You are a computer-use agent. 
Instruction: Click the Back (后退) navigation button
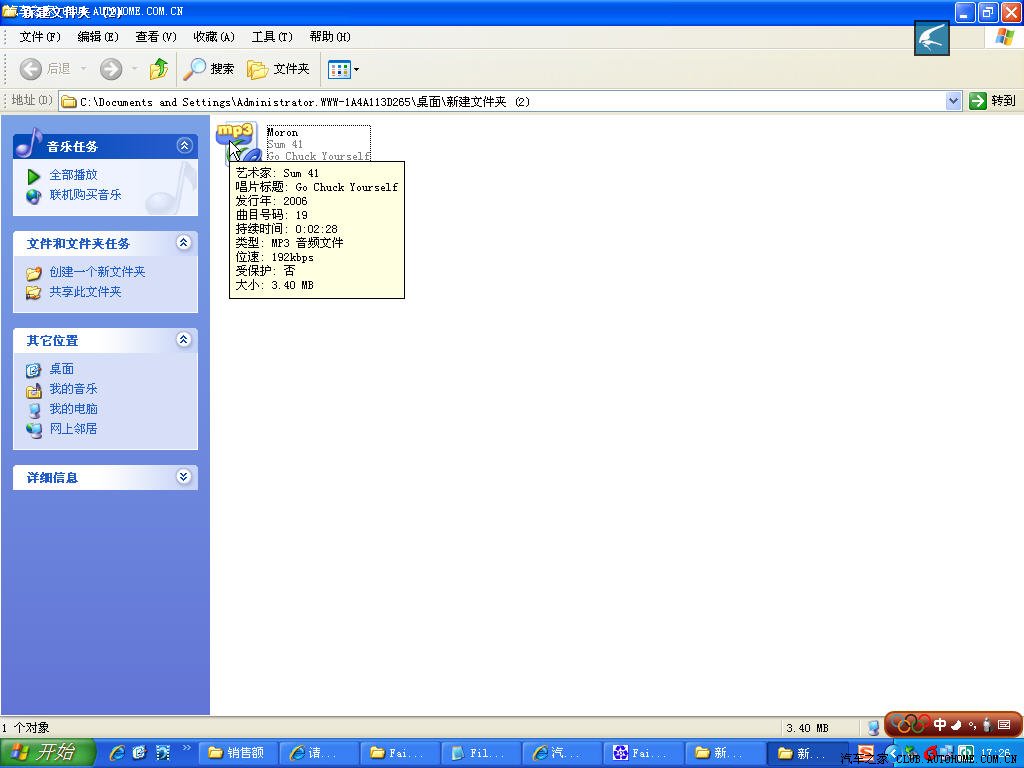[45, 69]
